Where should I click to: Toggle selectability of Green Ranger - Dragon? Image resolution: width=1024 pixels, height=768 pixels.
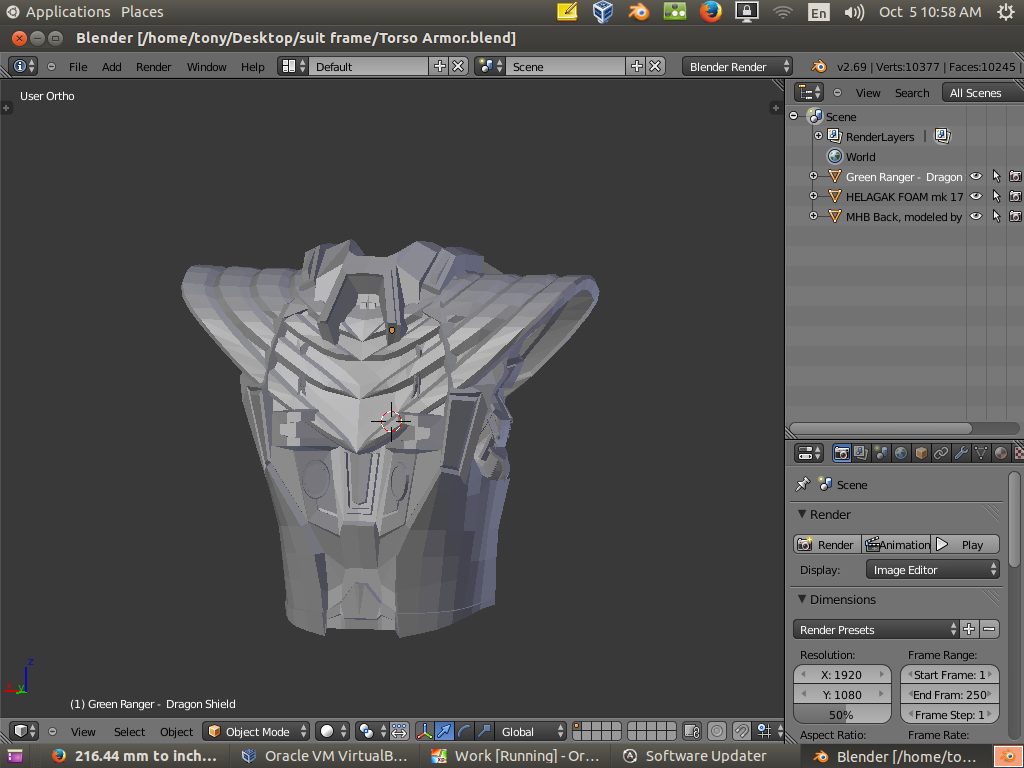point(996,176)
